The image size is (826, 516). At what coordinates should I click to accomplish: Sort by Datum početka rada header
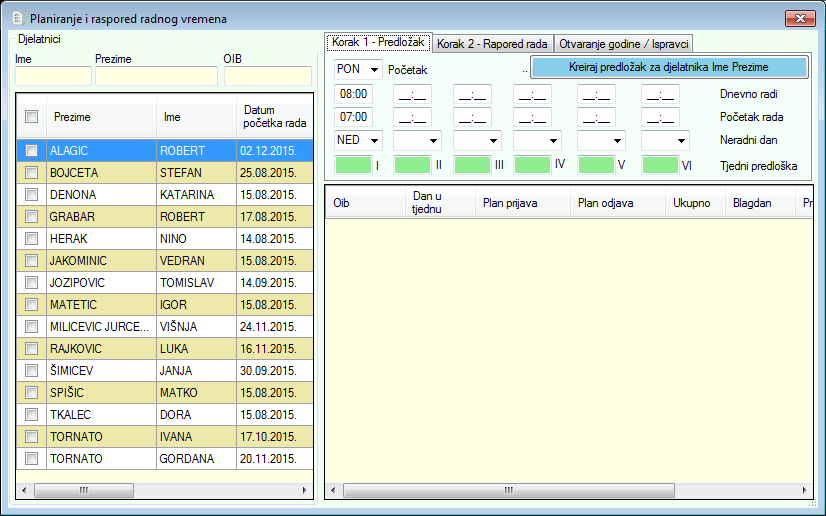(274, 116)
